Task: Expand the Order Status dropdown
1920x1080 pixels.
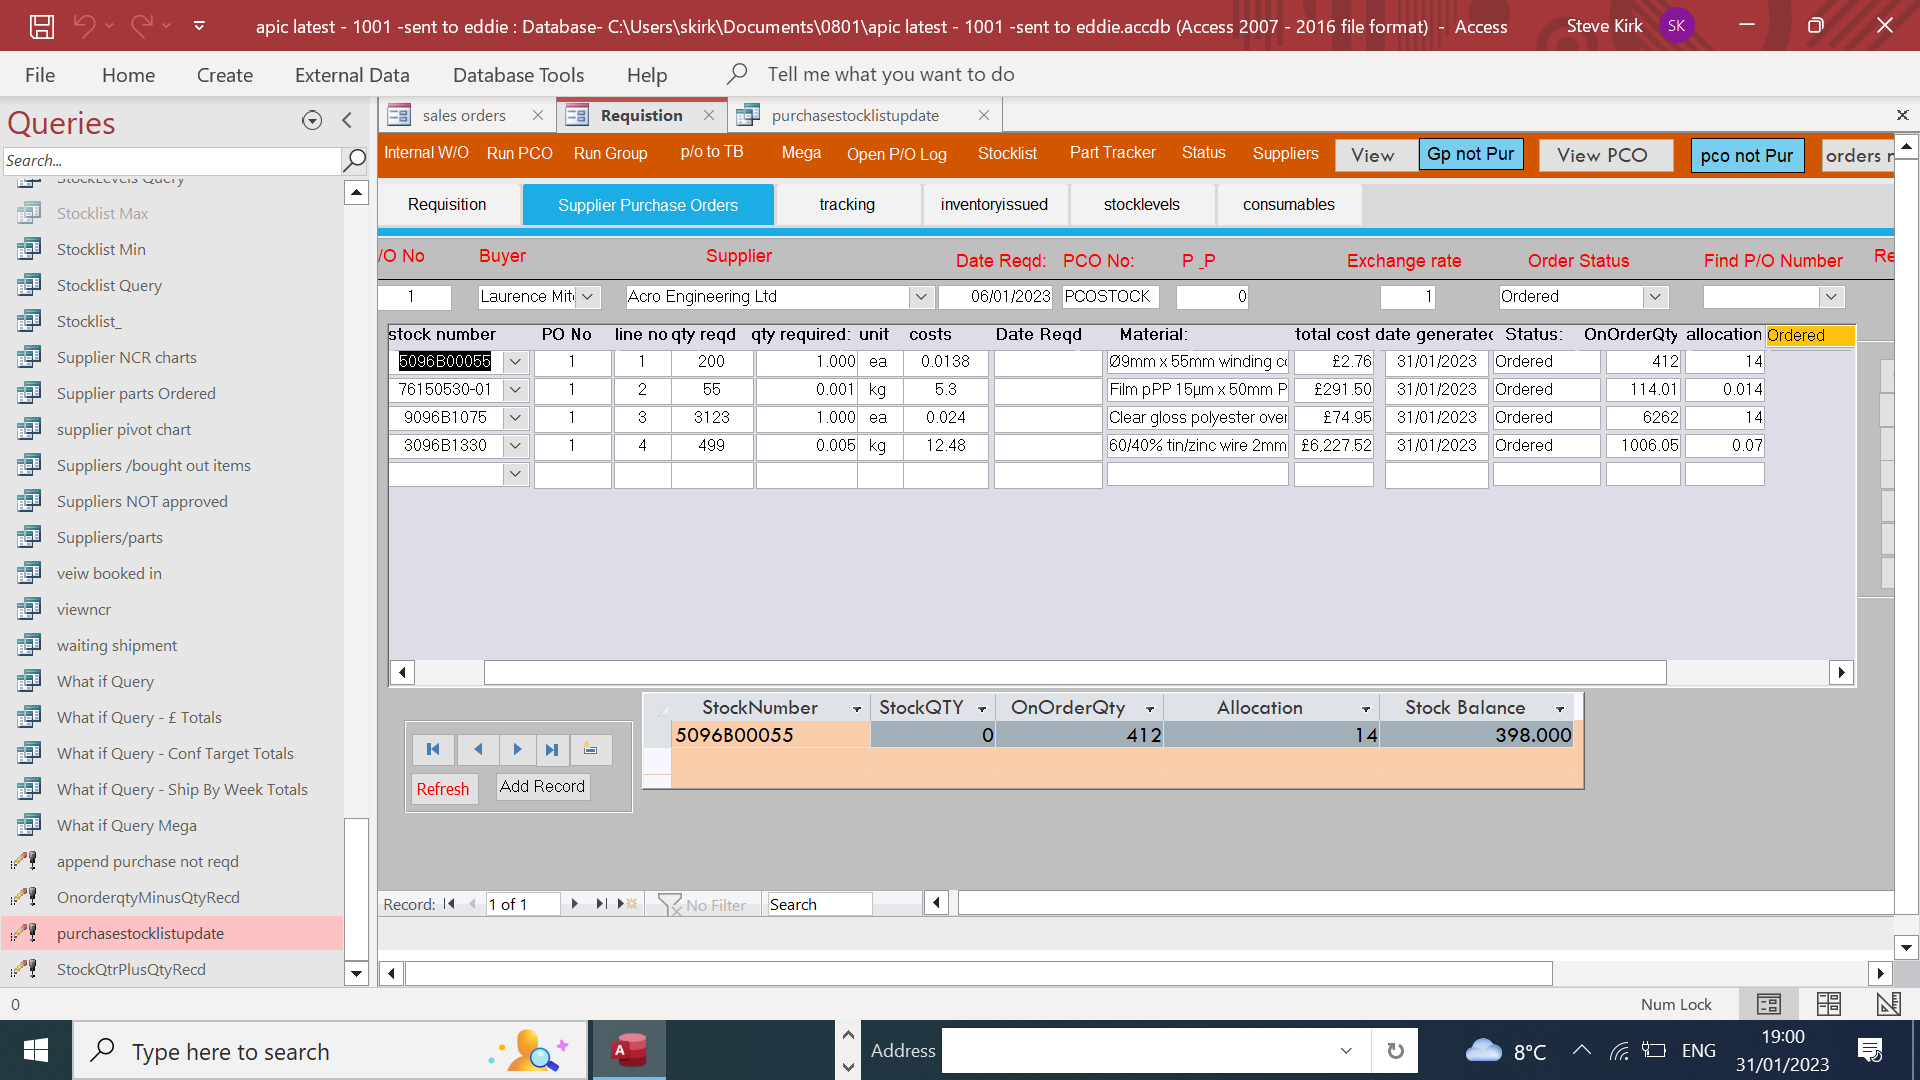Action: coord(1655,297)
